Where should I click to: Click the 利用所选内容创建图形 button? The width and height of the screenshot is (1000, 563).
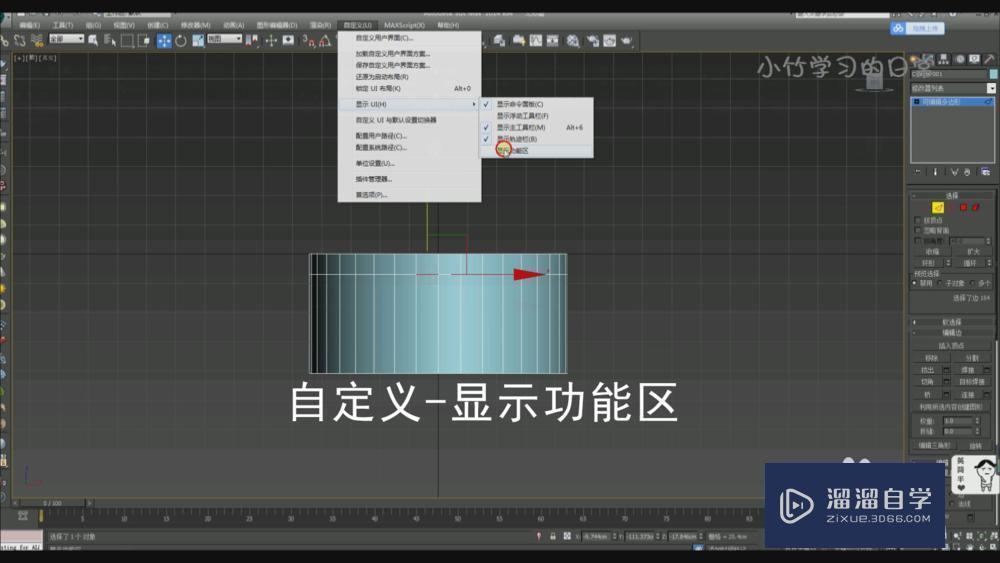click(951, 406)
